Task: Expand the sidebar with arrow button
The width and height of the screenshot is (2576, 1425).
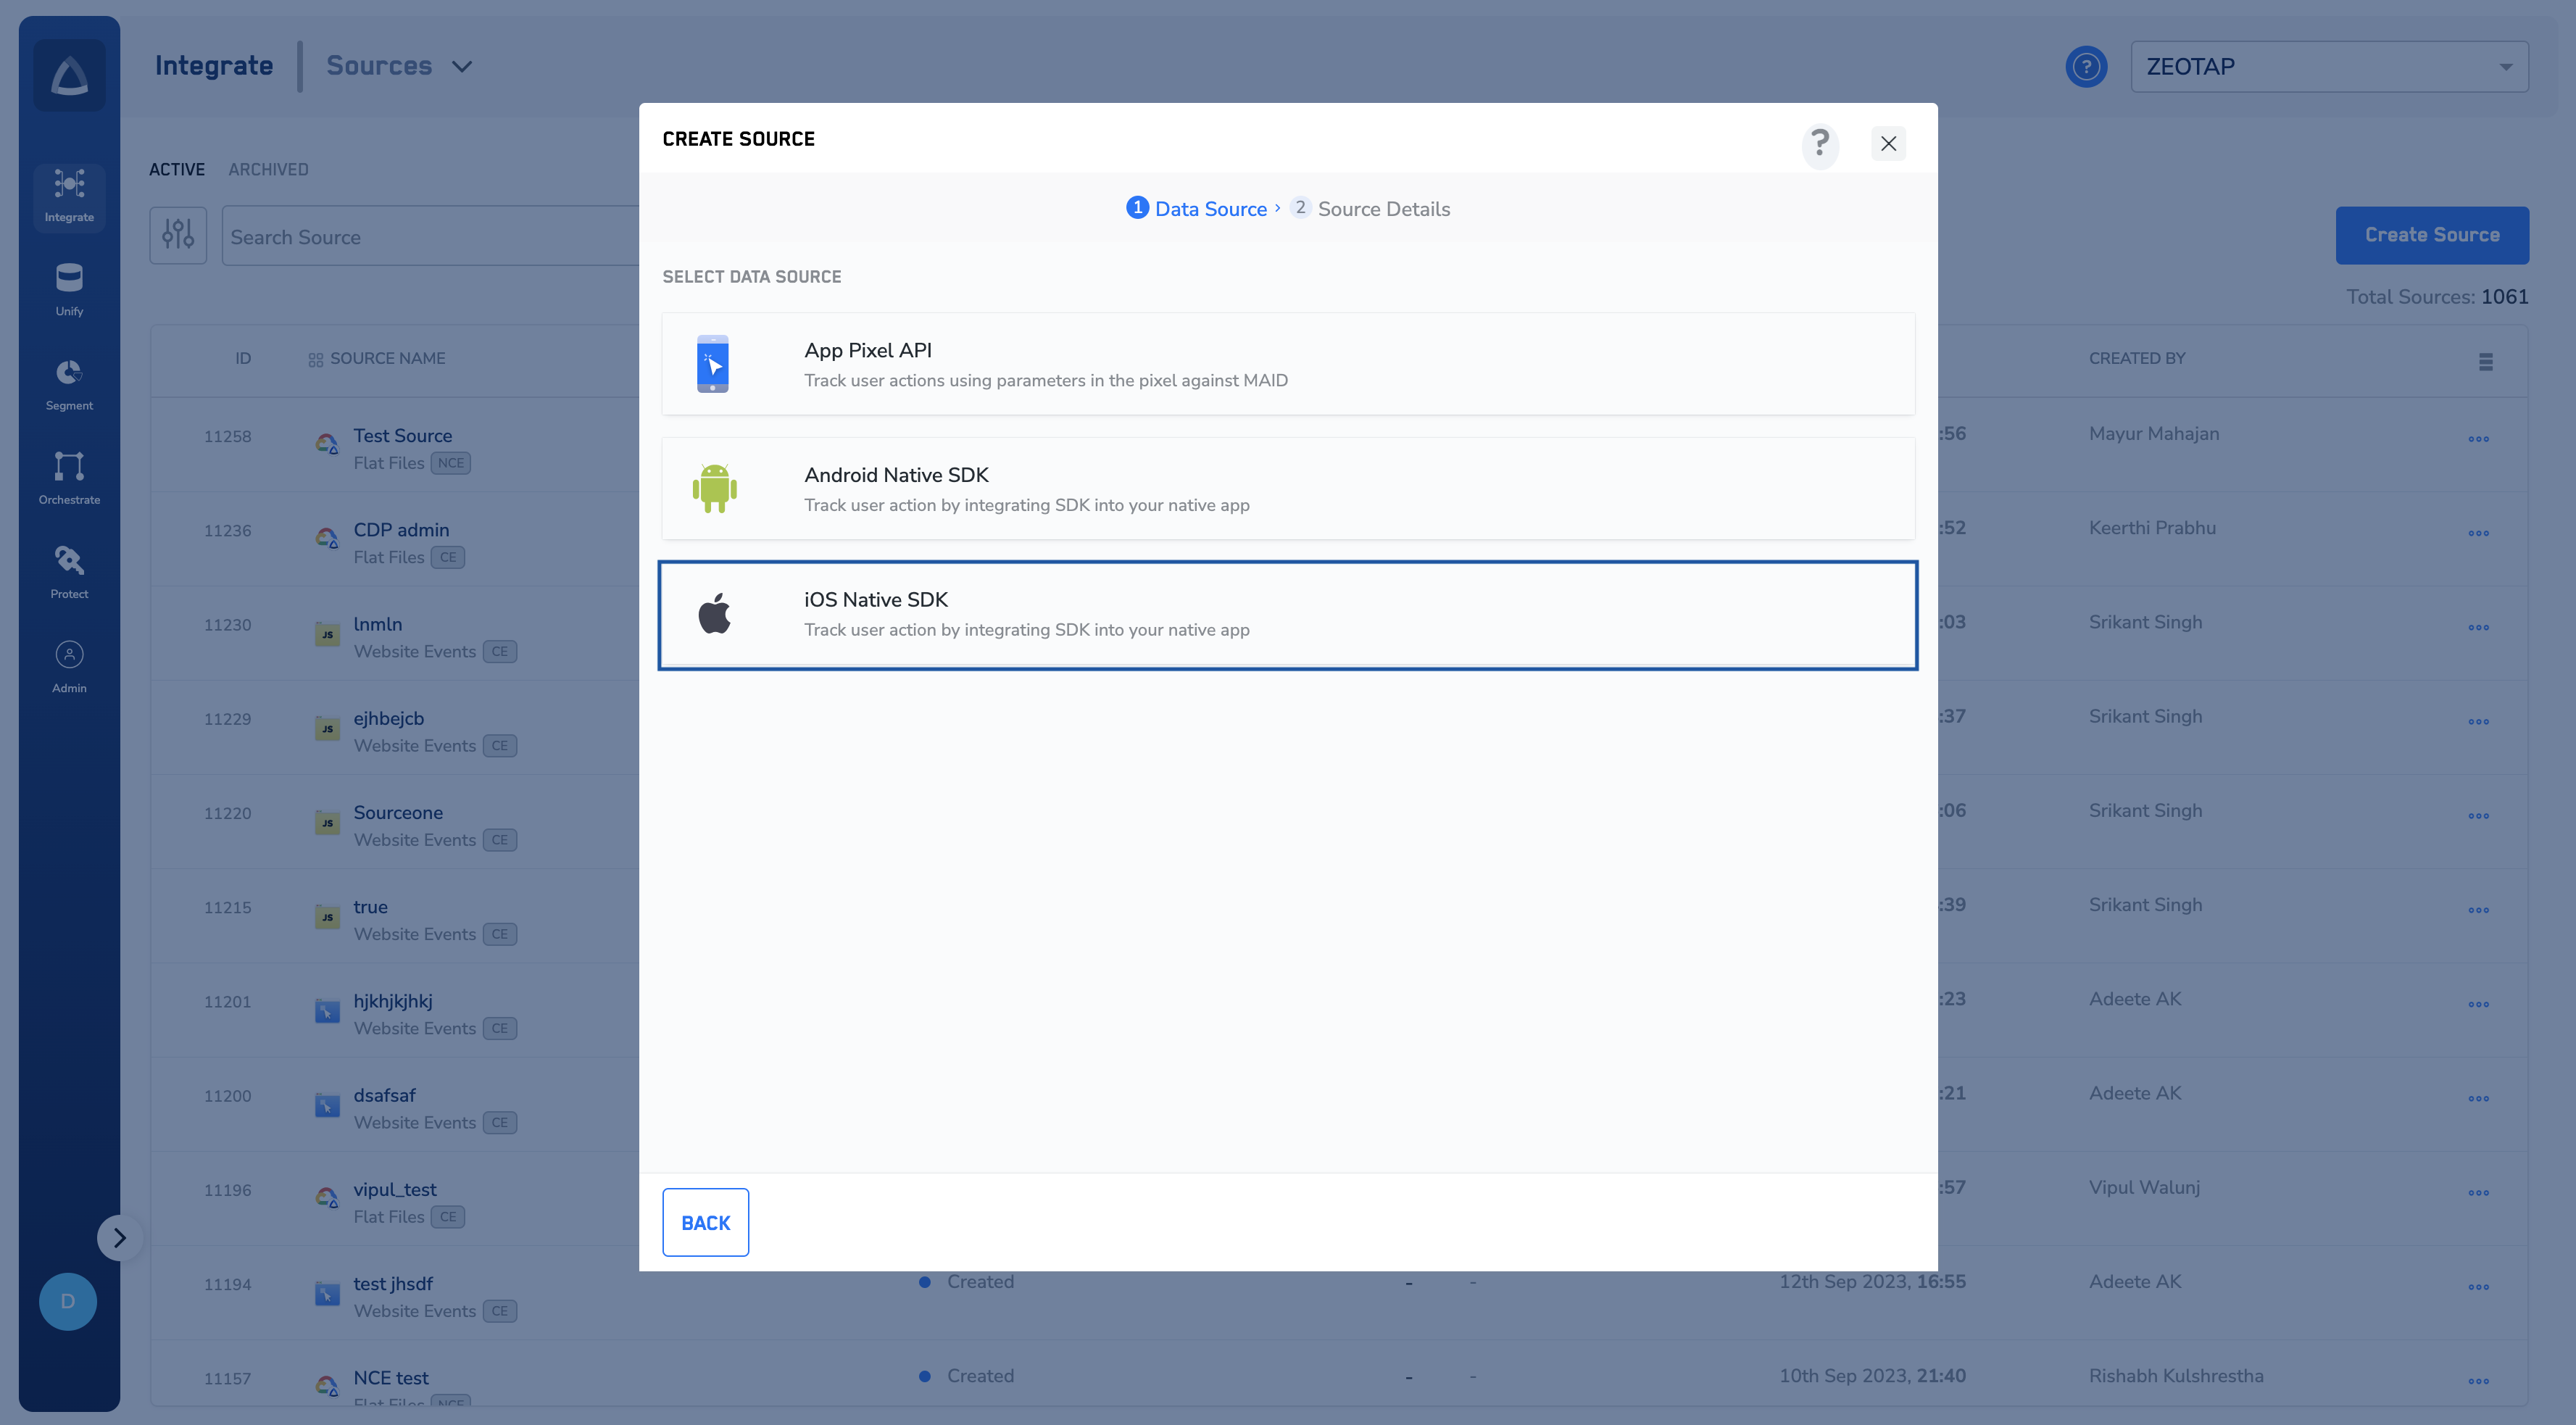Action: (119, 1238)
